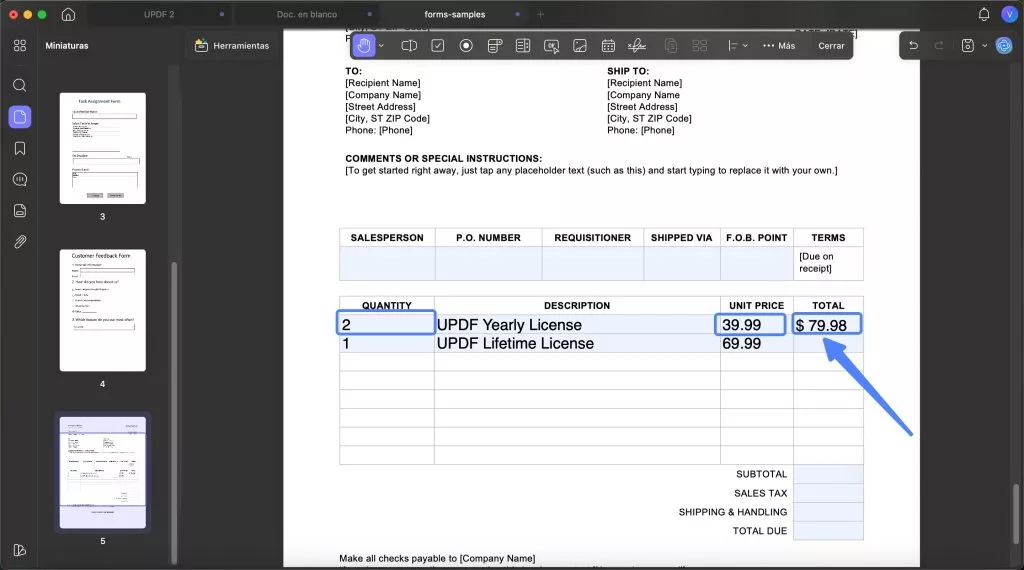Select the image field form tool
This screenshot has height=570, width=1024.
pos(579,46)
